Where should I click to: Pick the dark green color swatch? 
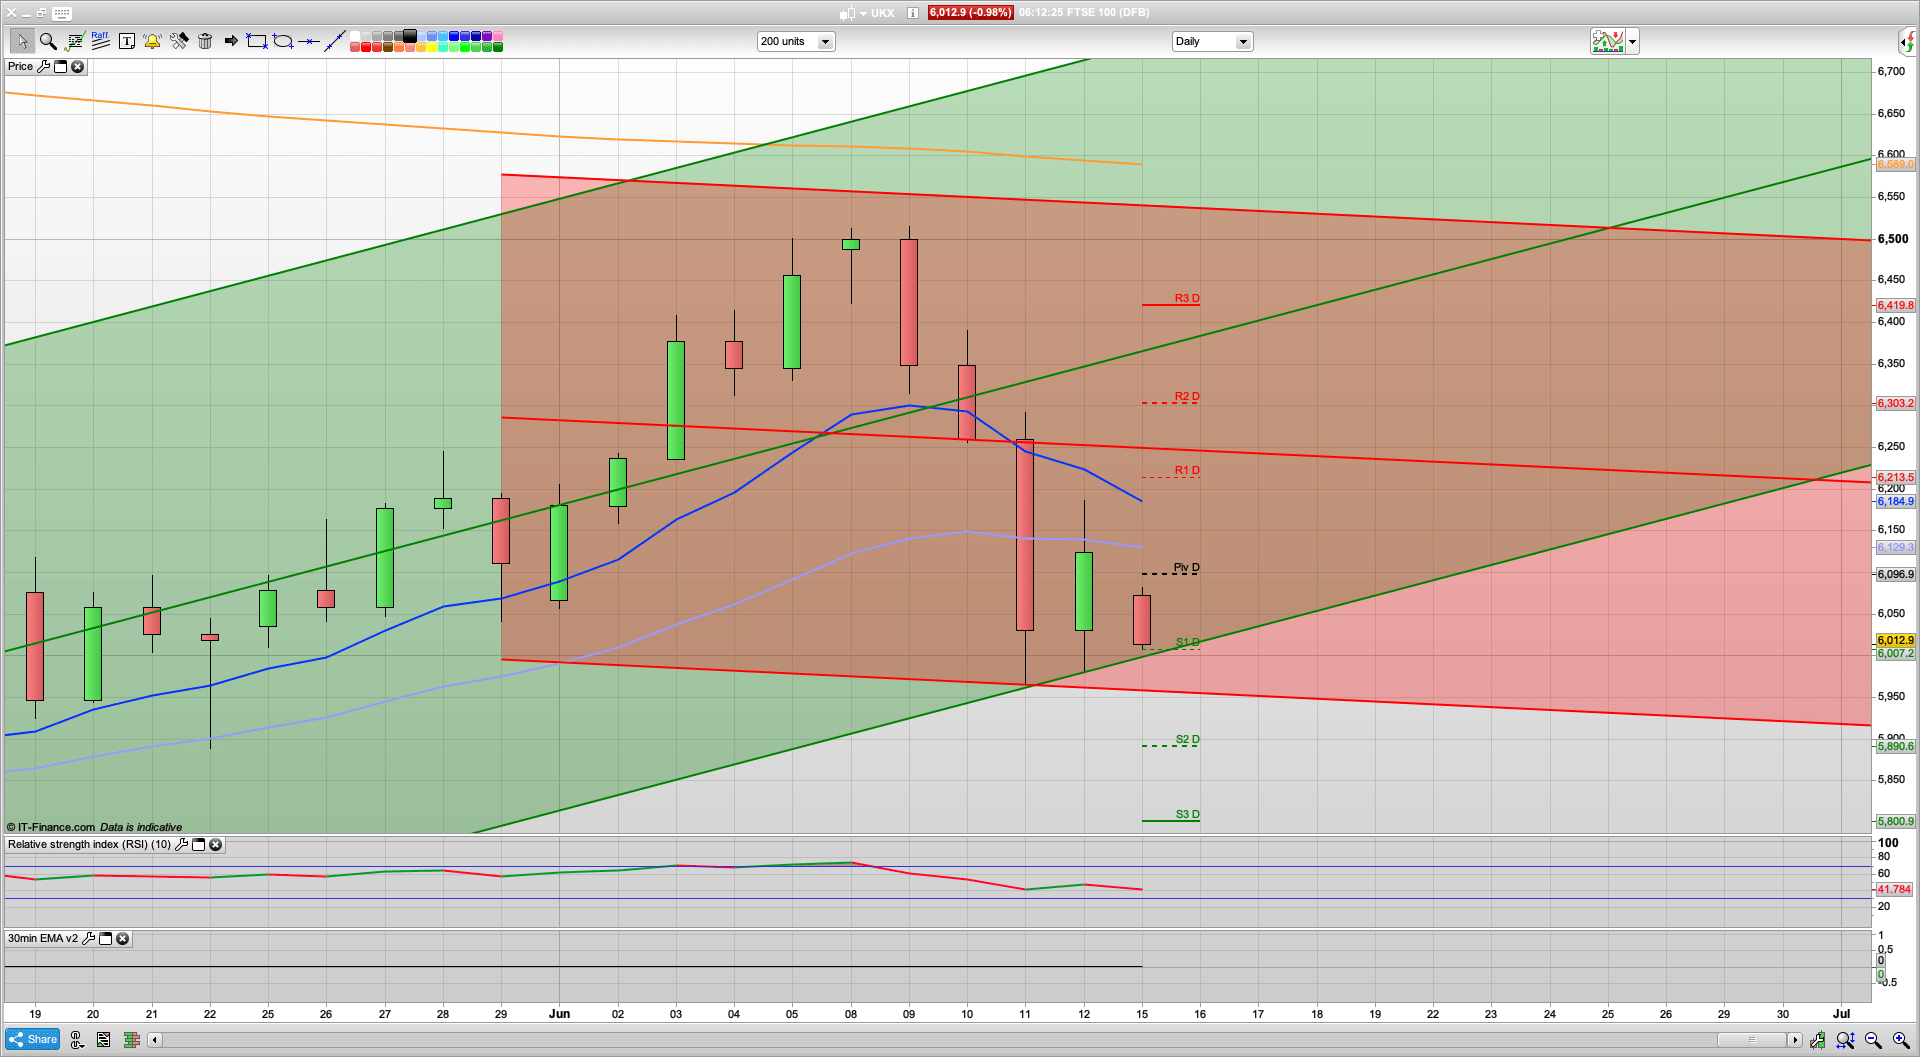(x=498, y=47)
